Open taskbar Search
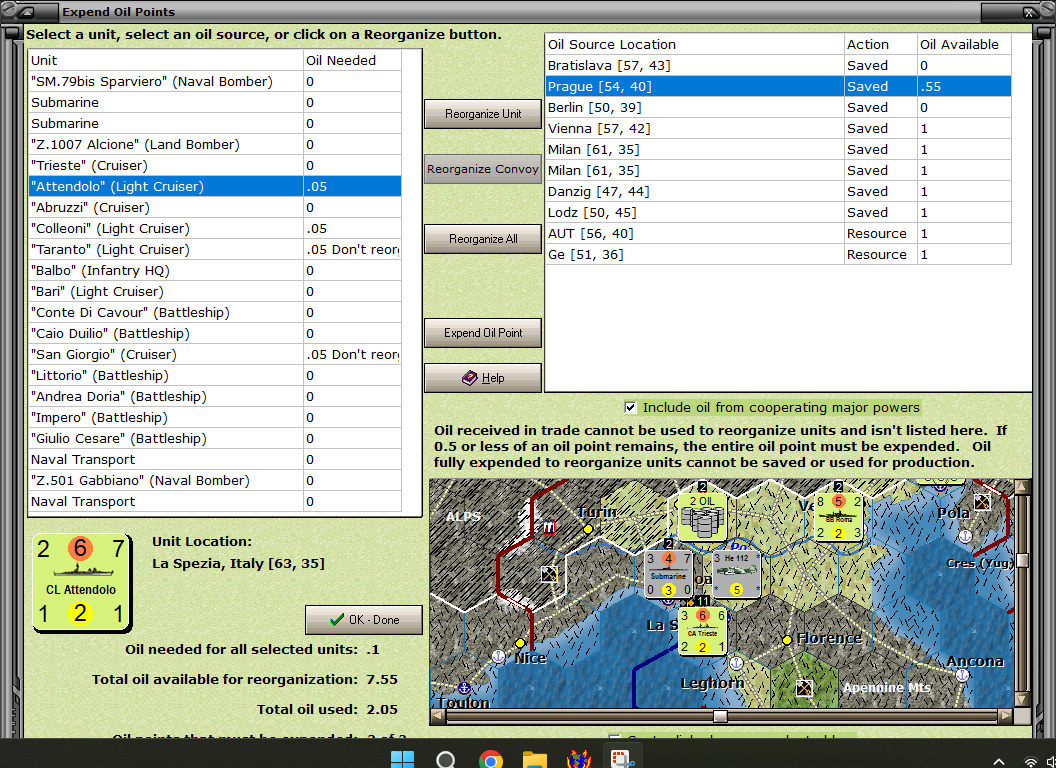Screen dimensions: 1056x768 coord(446,760)
